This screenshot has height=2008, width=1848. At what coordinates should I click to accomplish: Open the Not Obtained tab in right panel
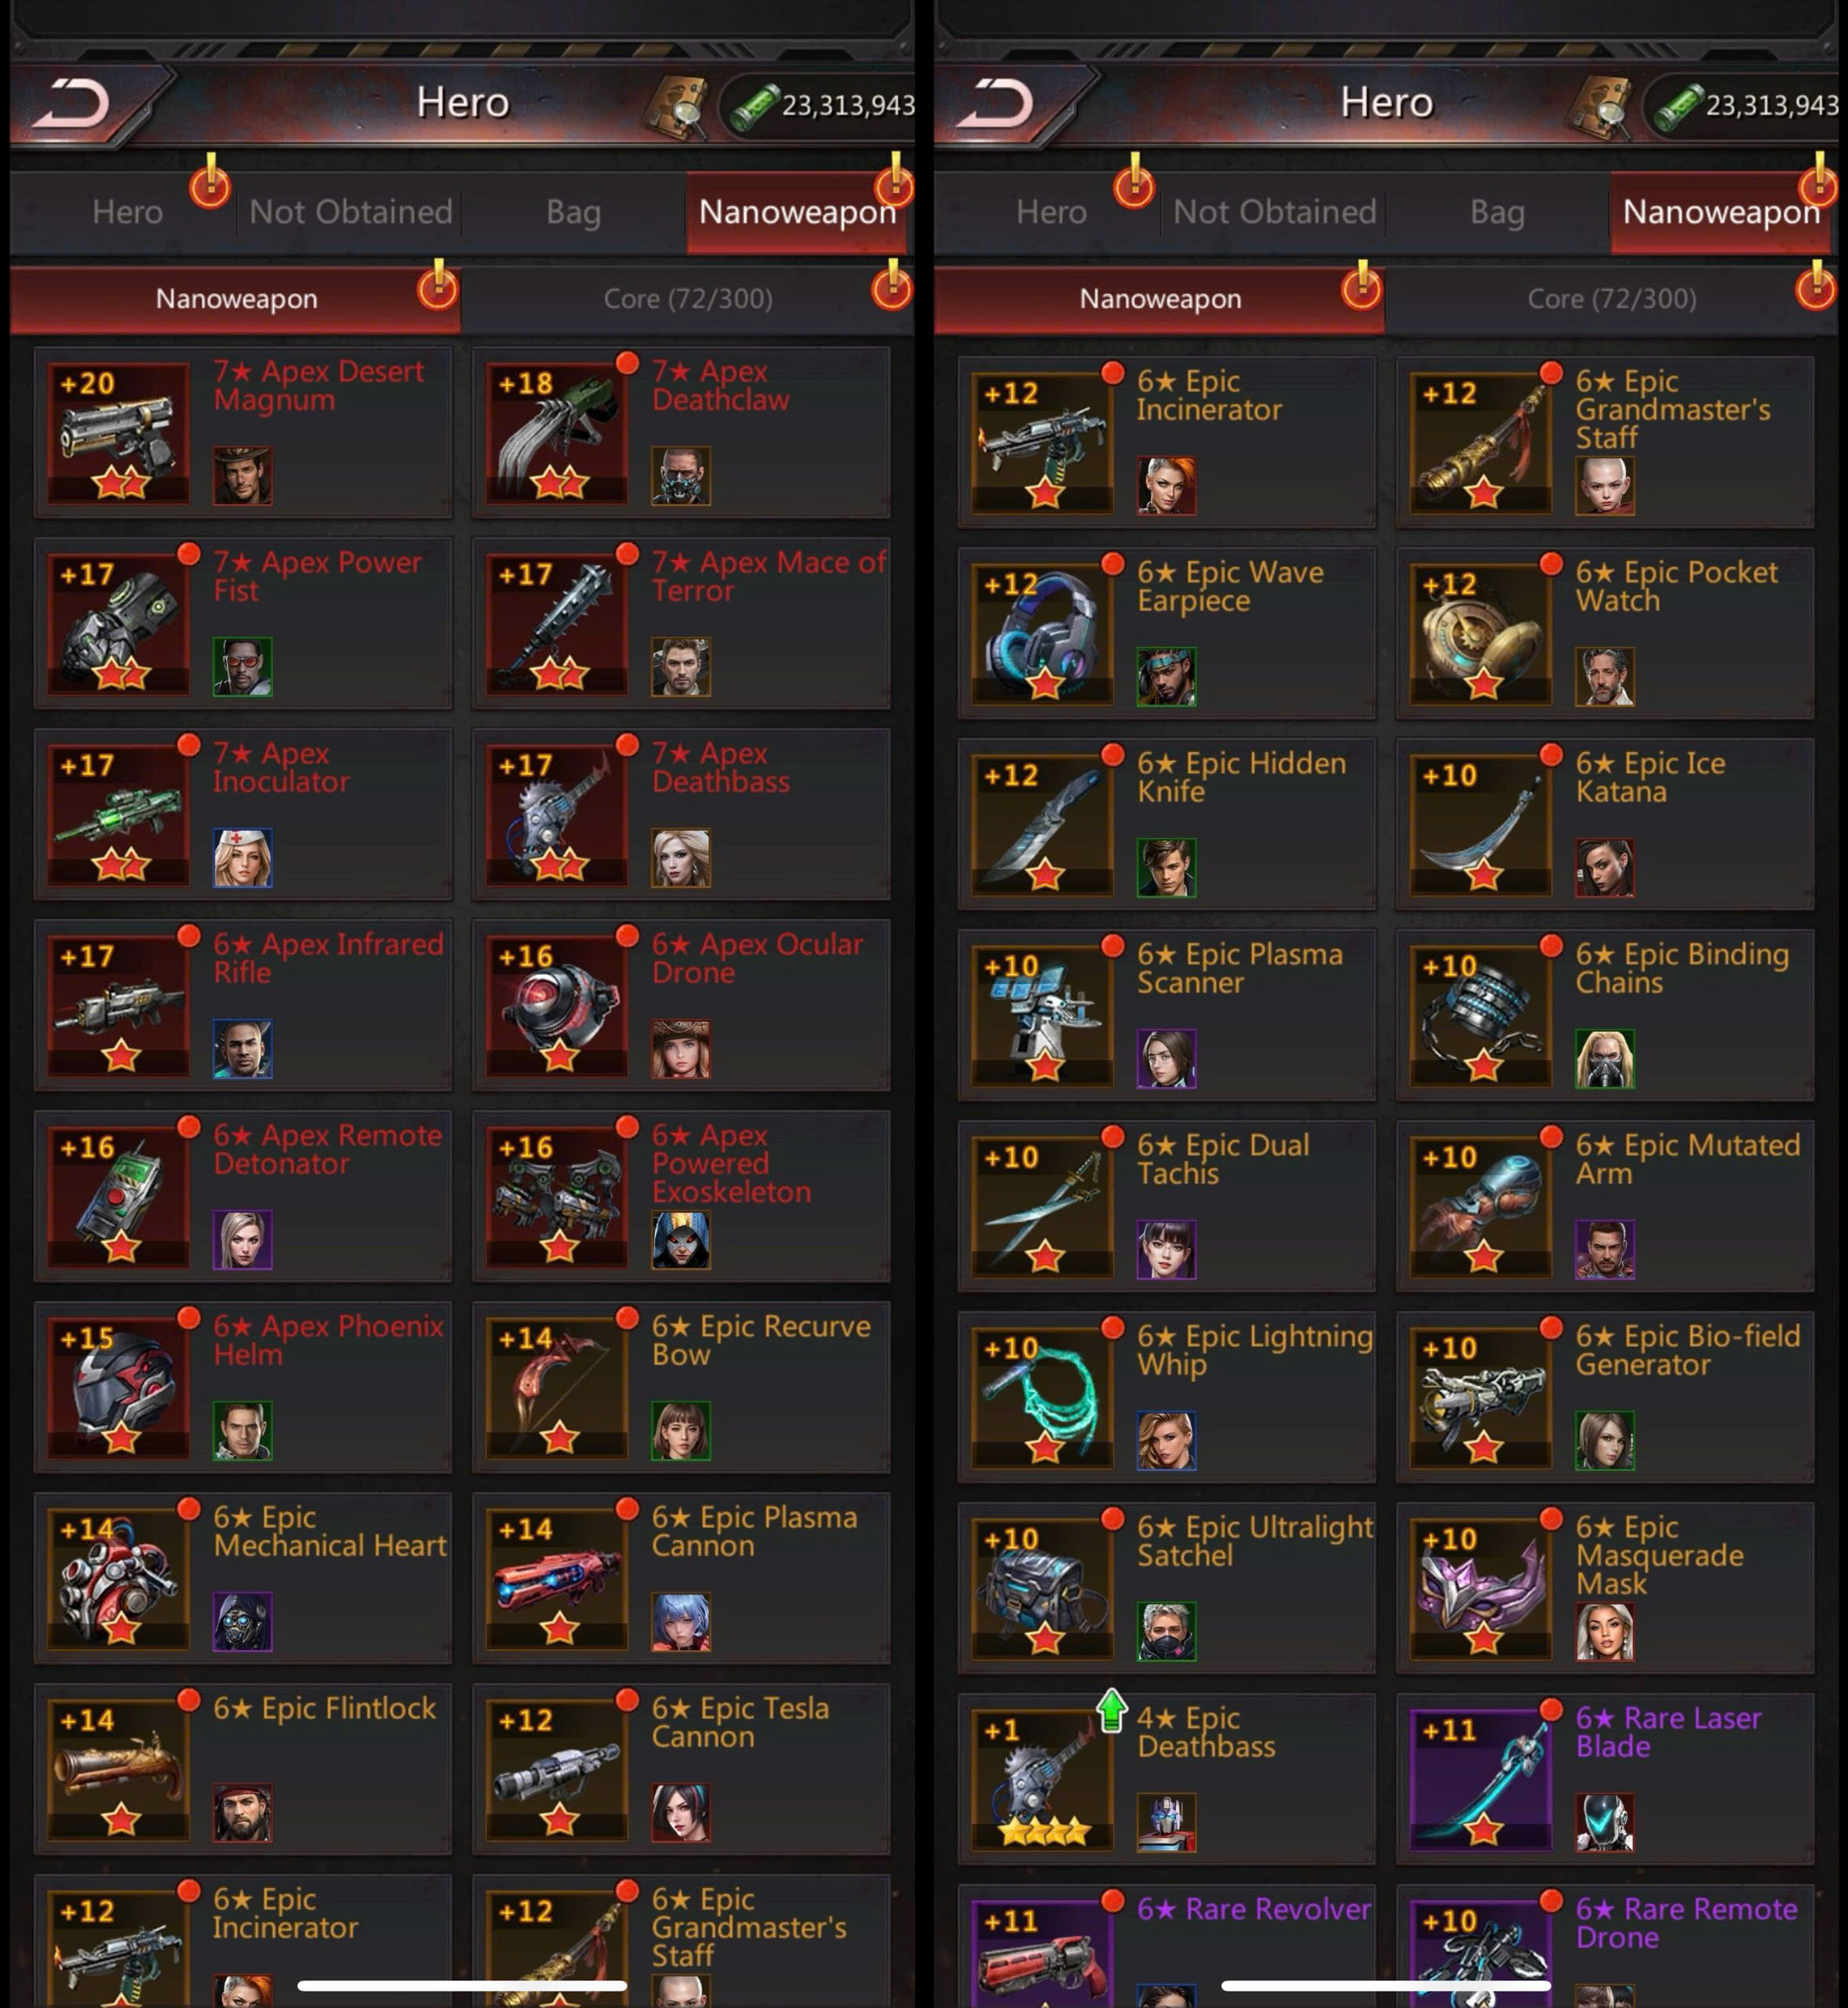coord(1274,212)
